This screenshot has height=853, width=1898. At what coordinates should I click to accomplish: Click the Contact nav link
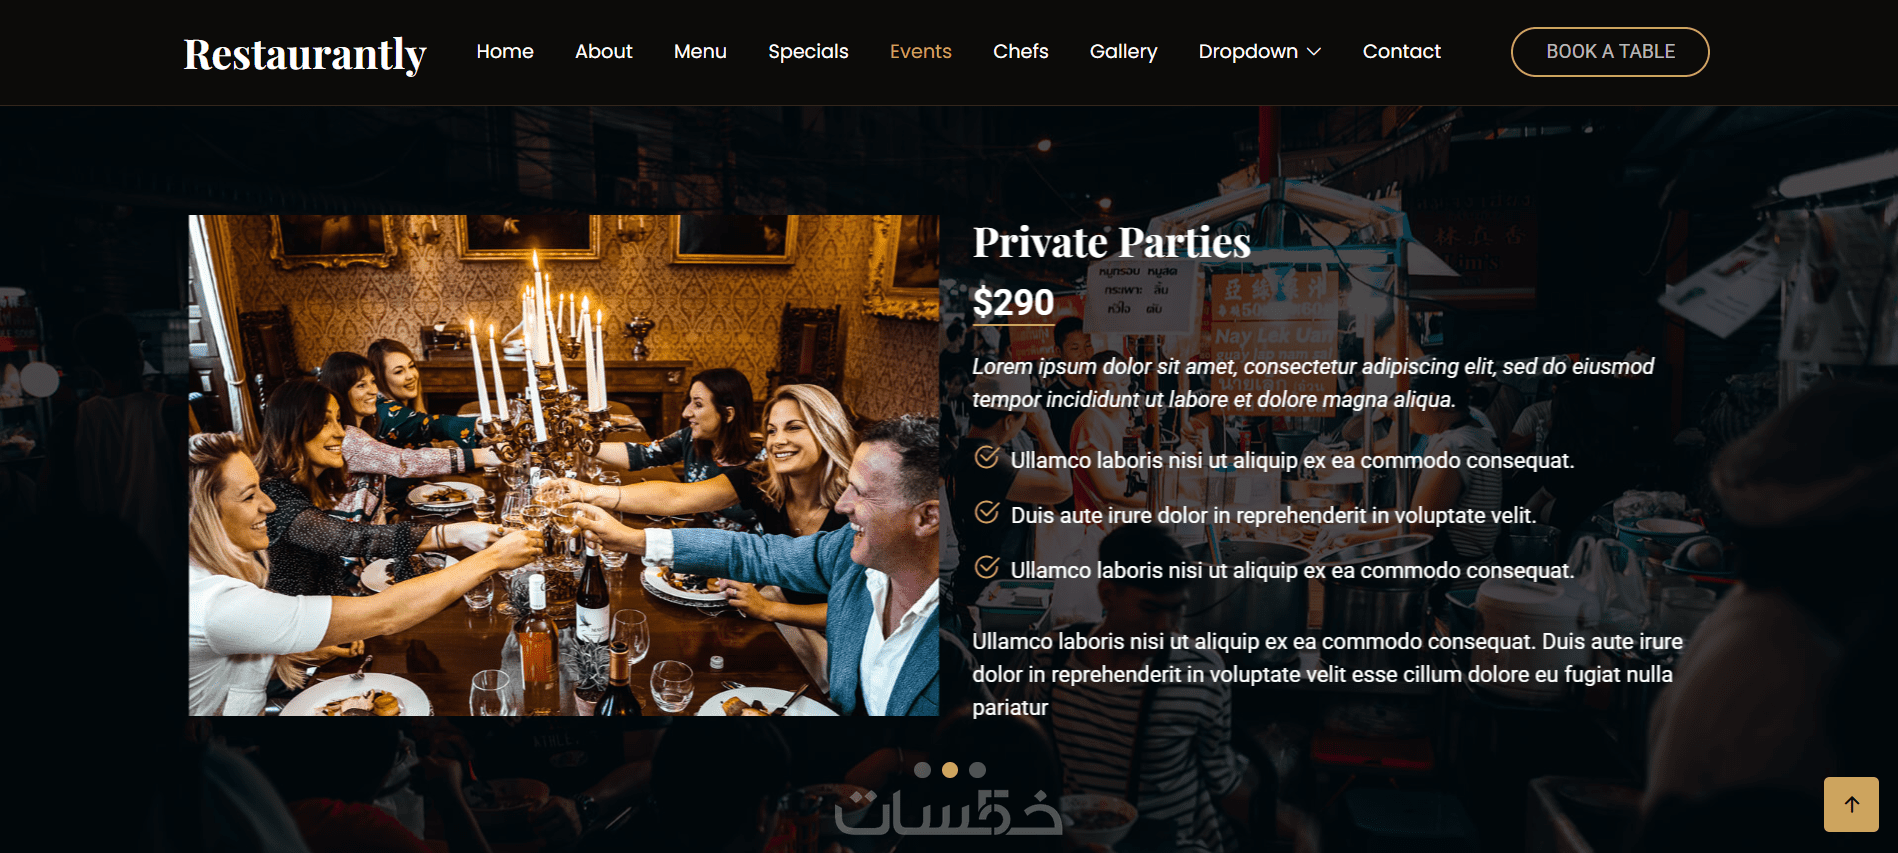[x=1402, y=51]
